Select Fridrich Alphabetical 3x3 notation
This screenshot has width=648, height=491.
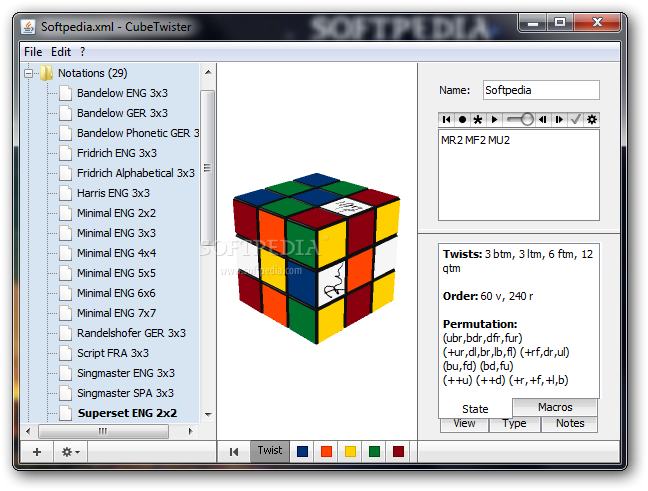(x=136, y=173)
